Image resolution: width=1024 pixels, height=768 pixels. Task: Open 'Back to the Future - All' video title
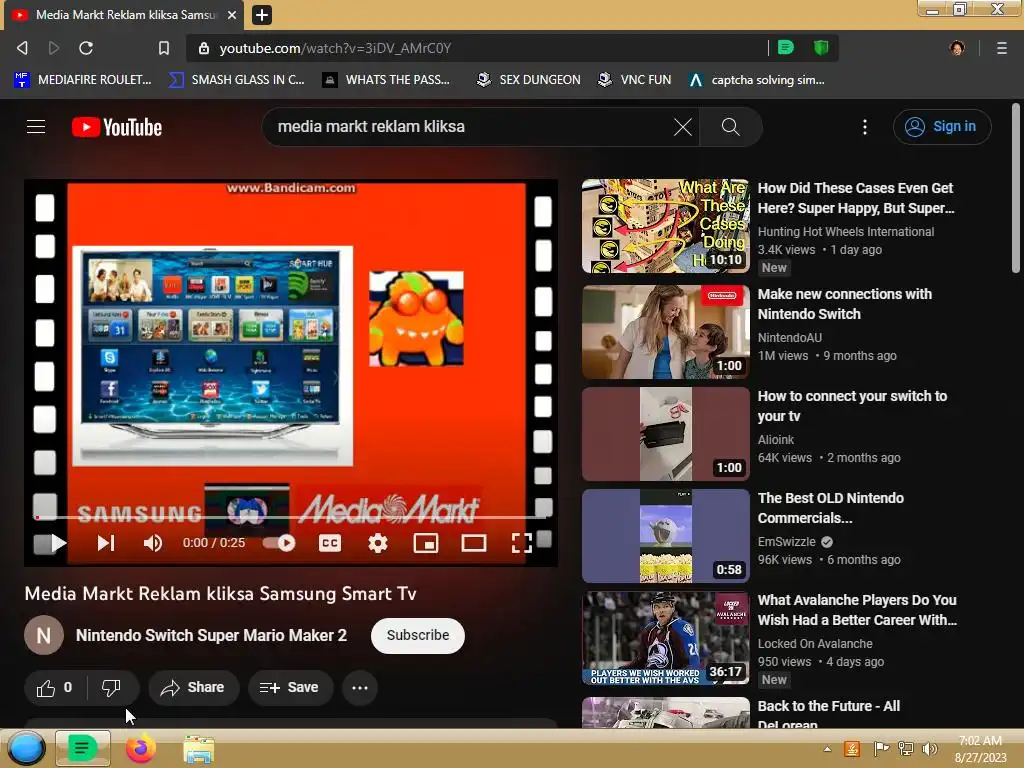point(829,715)
